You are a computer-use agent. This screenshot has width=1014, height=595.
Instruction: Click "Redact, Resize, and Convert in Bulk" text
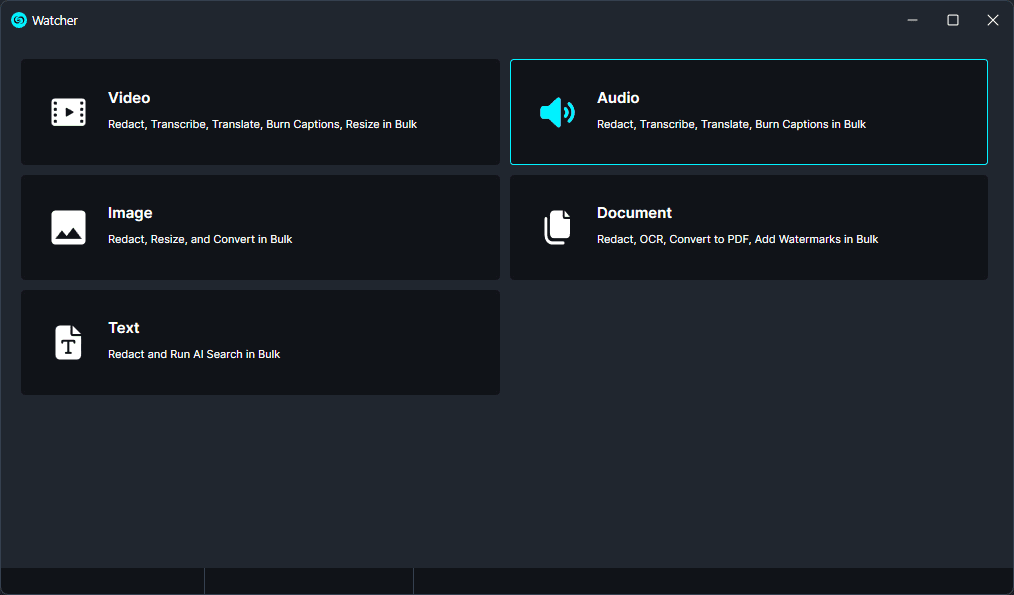point(200,239)
